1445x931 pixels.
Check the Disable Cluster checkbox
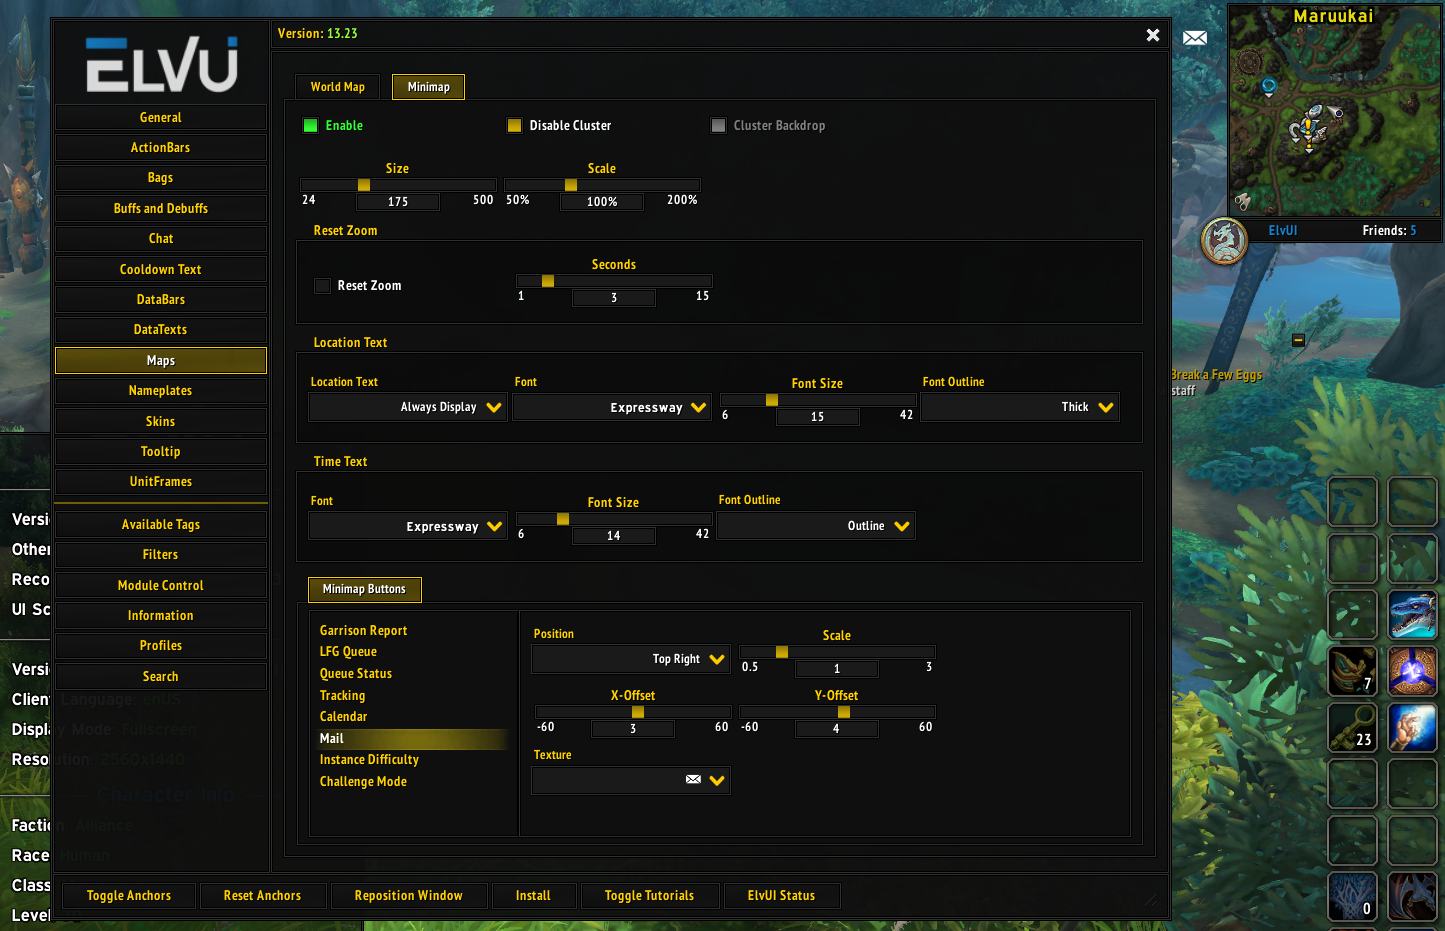coord(514,125)
